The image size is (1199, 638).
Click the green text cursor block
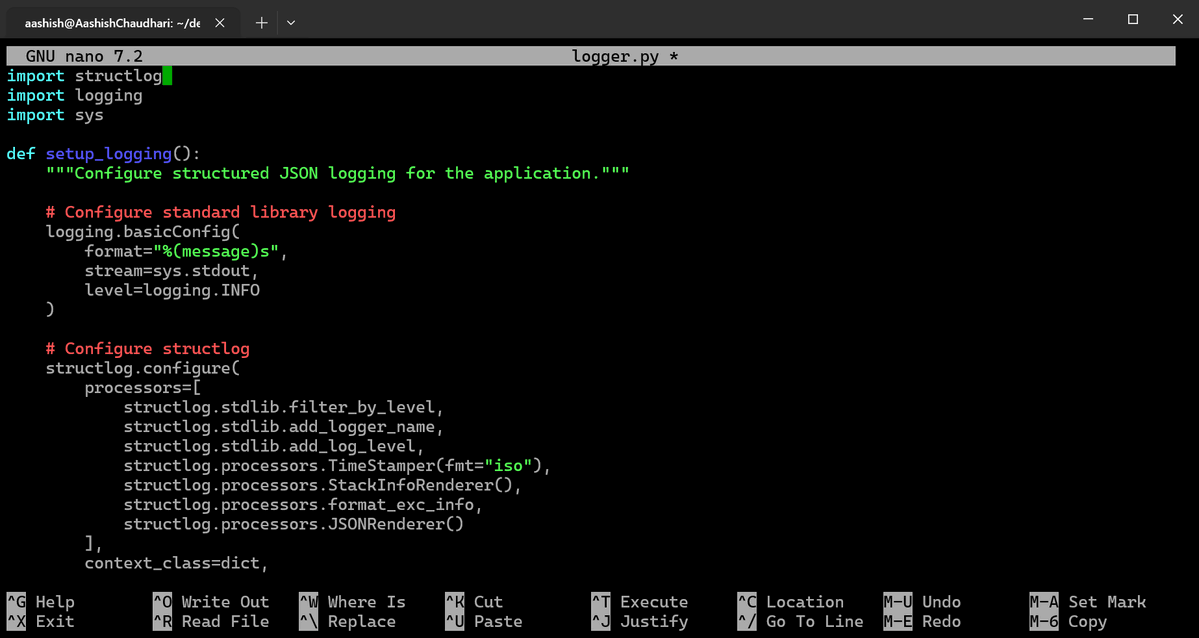(167, 76)
